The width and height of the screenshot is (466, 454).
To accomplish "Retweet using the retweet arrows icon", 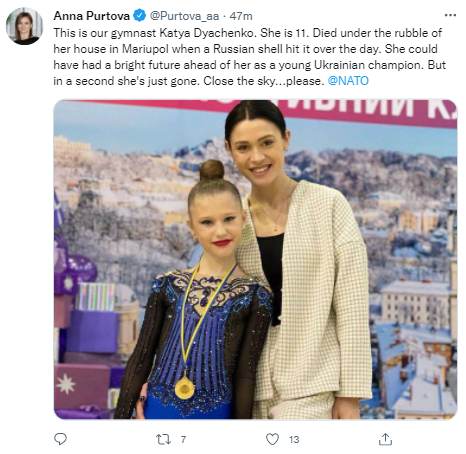I will point(163,439).
